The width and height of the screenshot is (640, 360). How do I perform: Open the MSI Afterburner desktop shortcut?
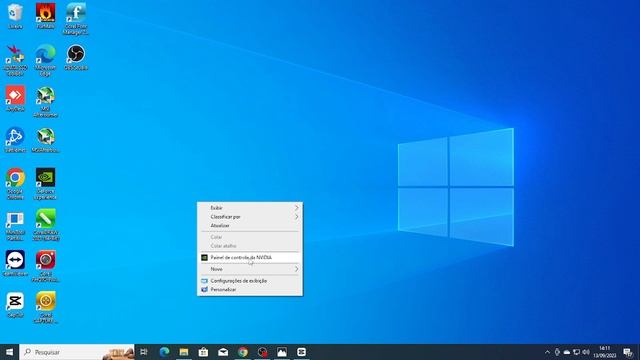coord(45,102)
